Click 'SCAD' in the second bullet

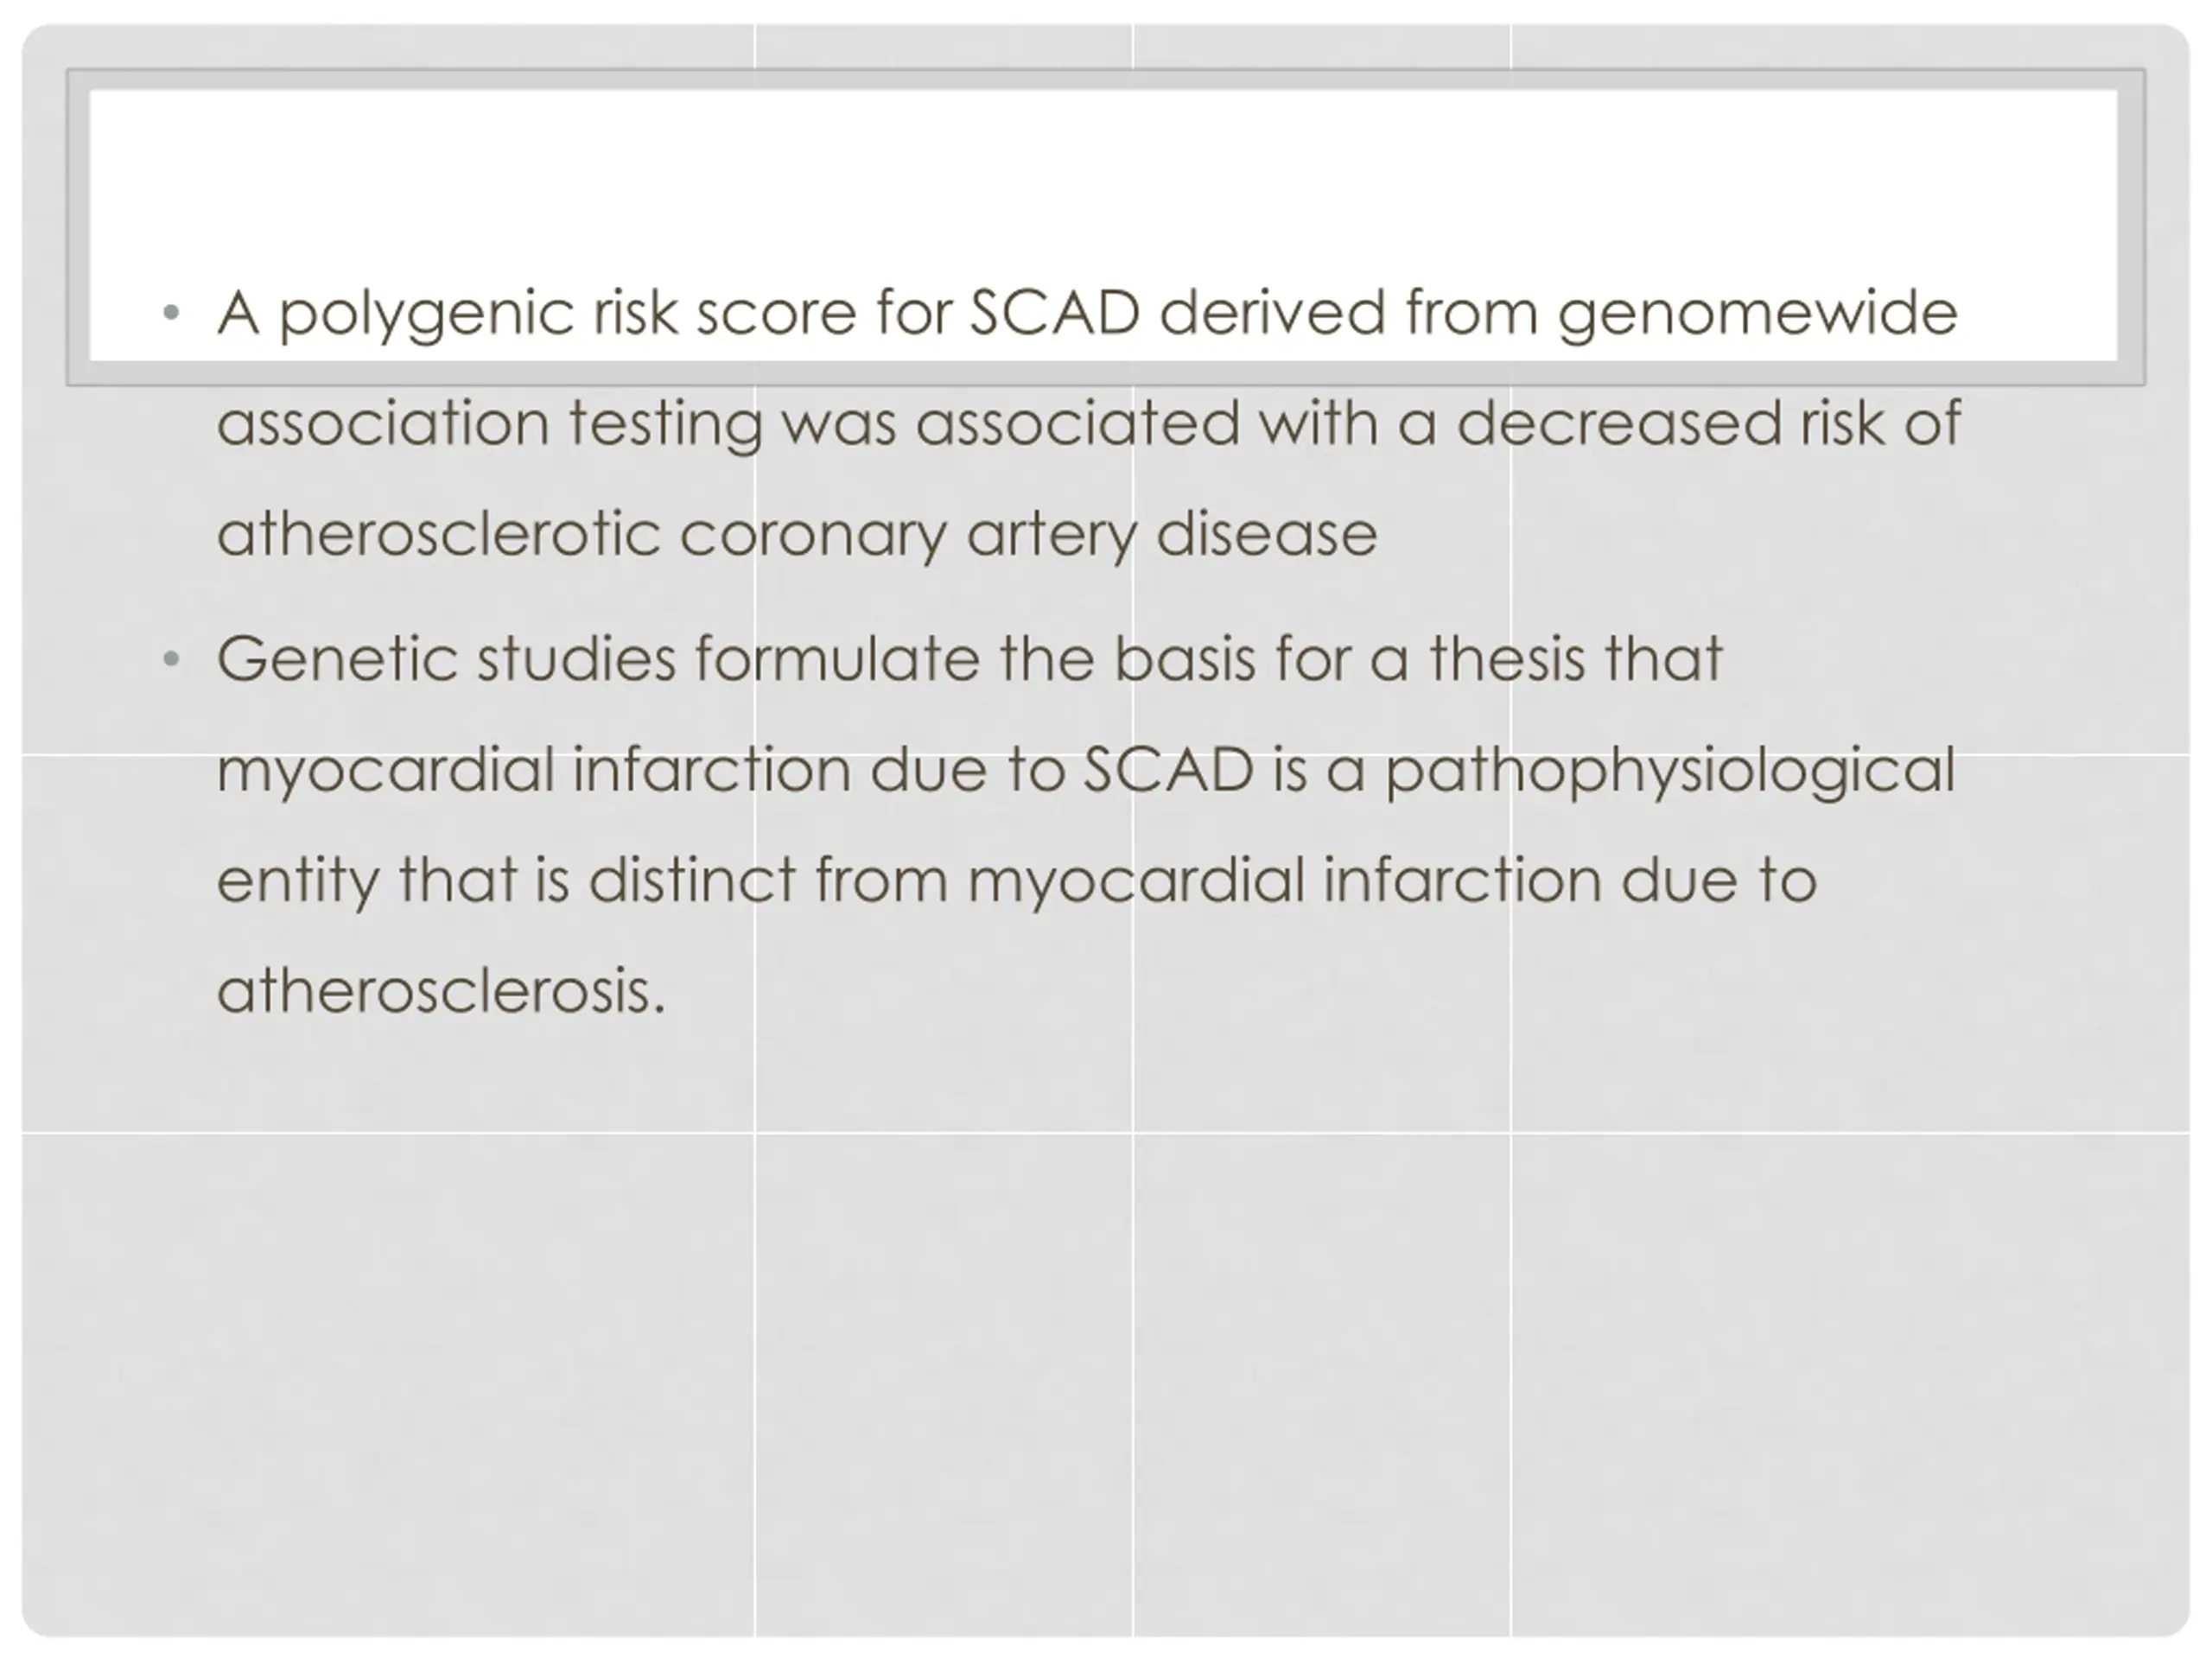1169,770
